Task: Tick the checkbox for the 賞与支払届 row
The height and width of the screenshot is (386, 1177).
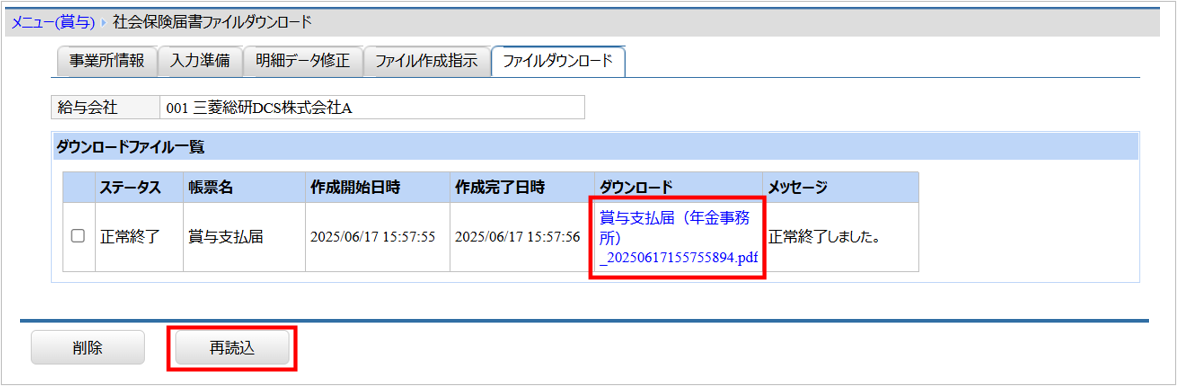Action: click(77, 237)
